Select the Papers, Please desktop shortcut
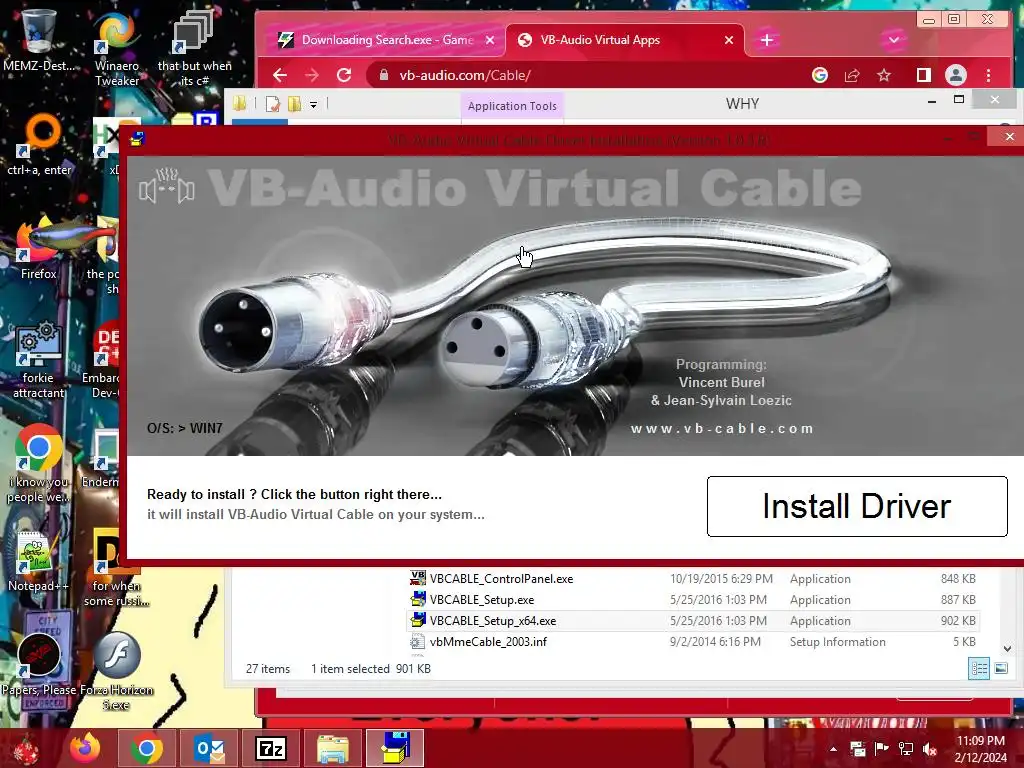The height and width of the screenshot is (768, 1024). click(39, 665)
